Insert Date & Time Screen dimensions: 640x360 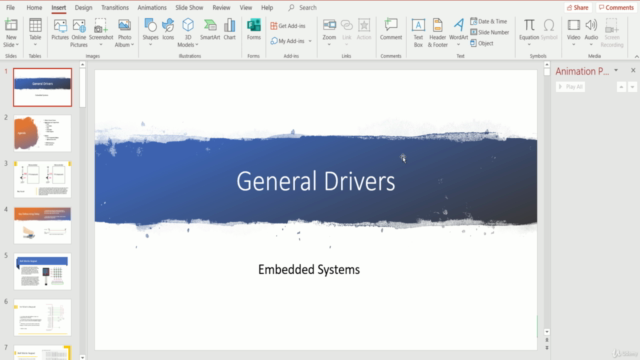pyautogui.click(x=489, y=21)
